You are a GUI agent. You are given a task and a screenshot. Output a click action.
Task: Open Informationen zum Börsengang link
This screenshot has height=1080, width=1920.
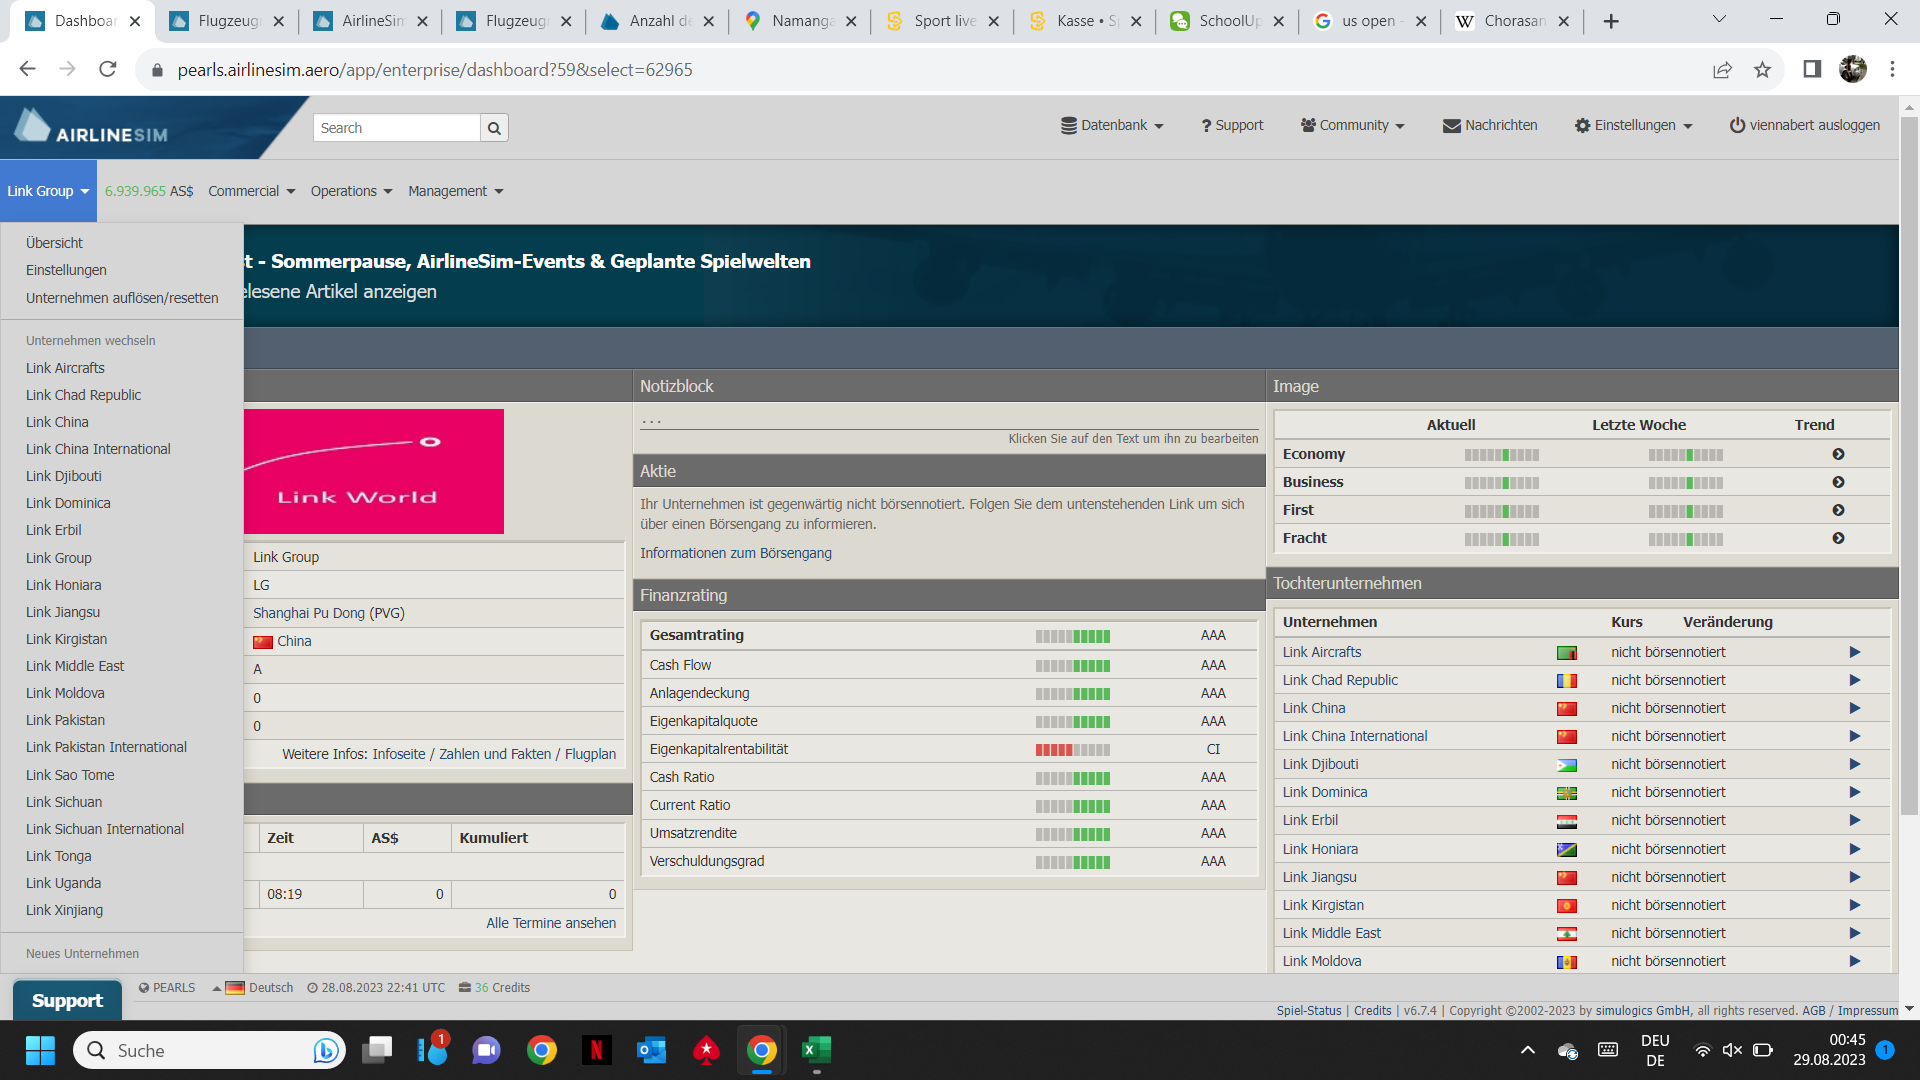coord(735,553)
